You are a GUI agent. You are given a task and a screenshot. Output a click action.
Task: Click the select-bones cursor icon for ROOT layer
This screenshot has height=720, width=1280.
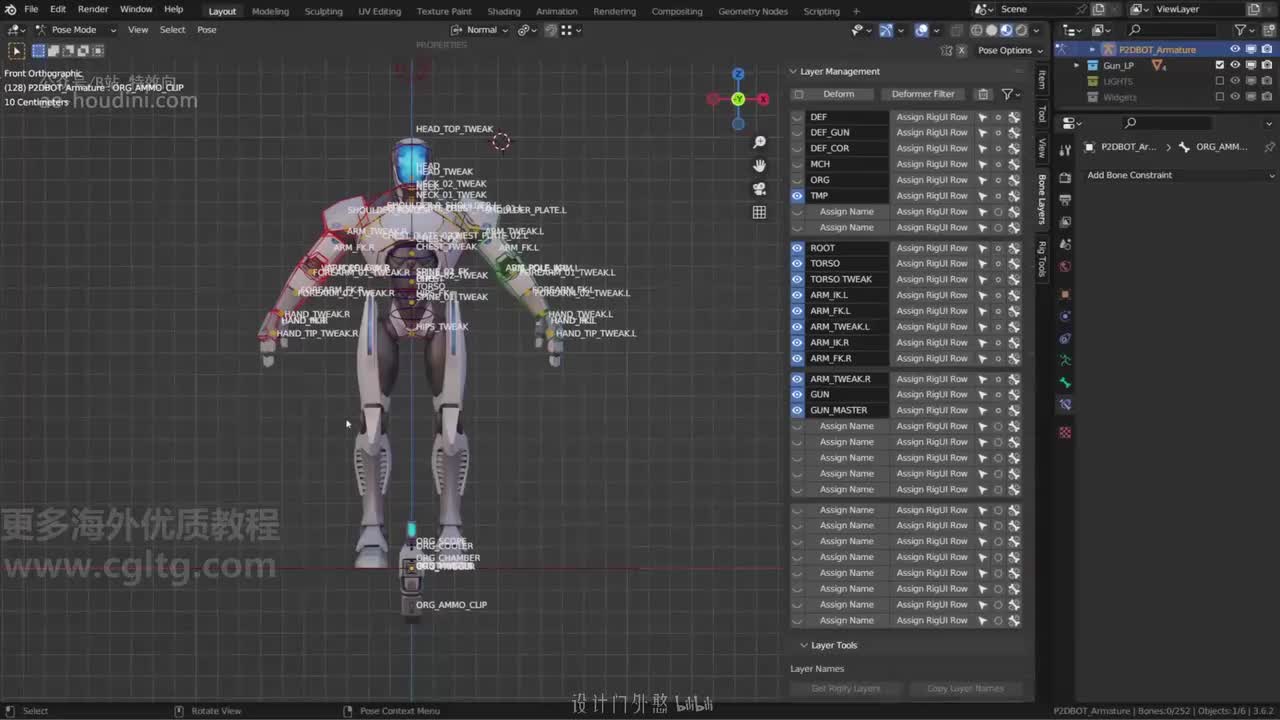pyautogui.click(x=982, y=248)
